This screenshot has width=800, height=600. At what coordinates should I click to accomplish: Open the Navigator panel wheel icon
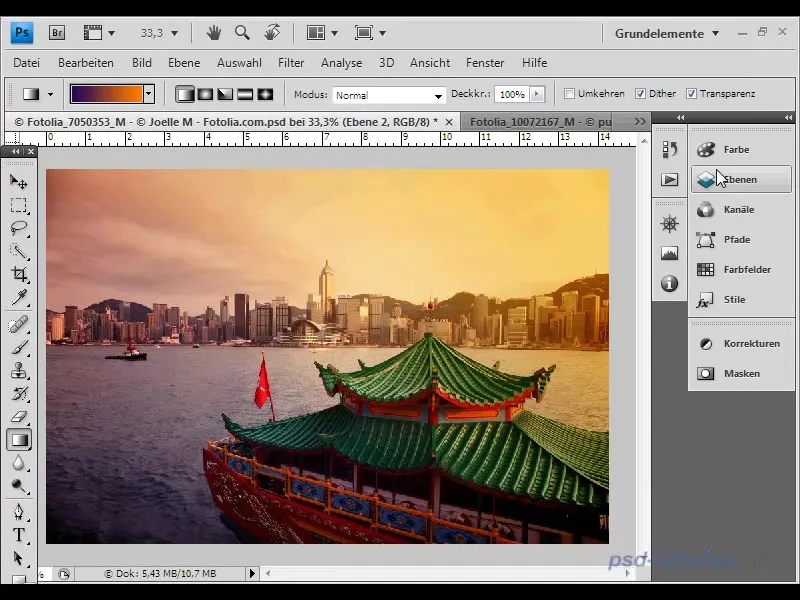[x=669, y=223]
